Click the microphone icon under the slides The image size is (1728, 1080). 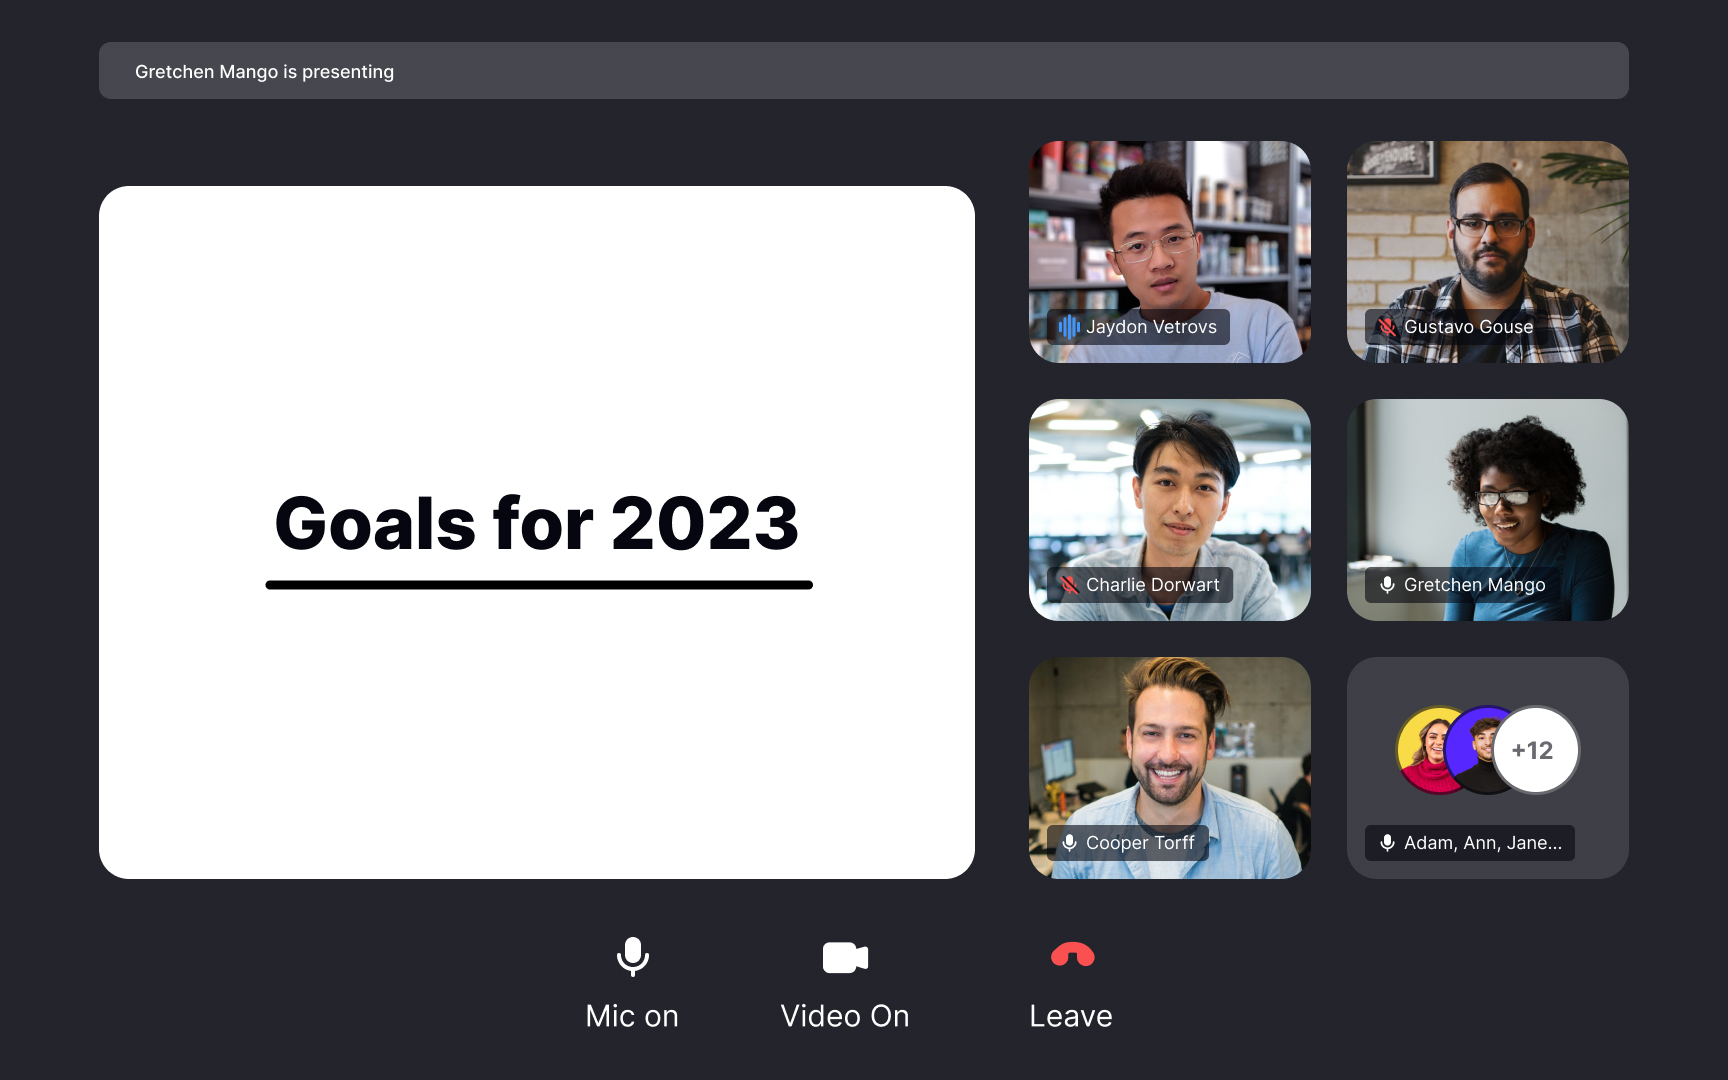pos(632,957)
